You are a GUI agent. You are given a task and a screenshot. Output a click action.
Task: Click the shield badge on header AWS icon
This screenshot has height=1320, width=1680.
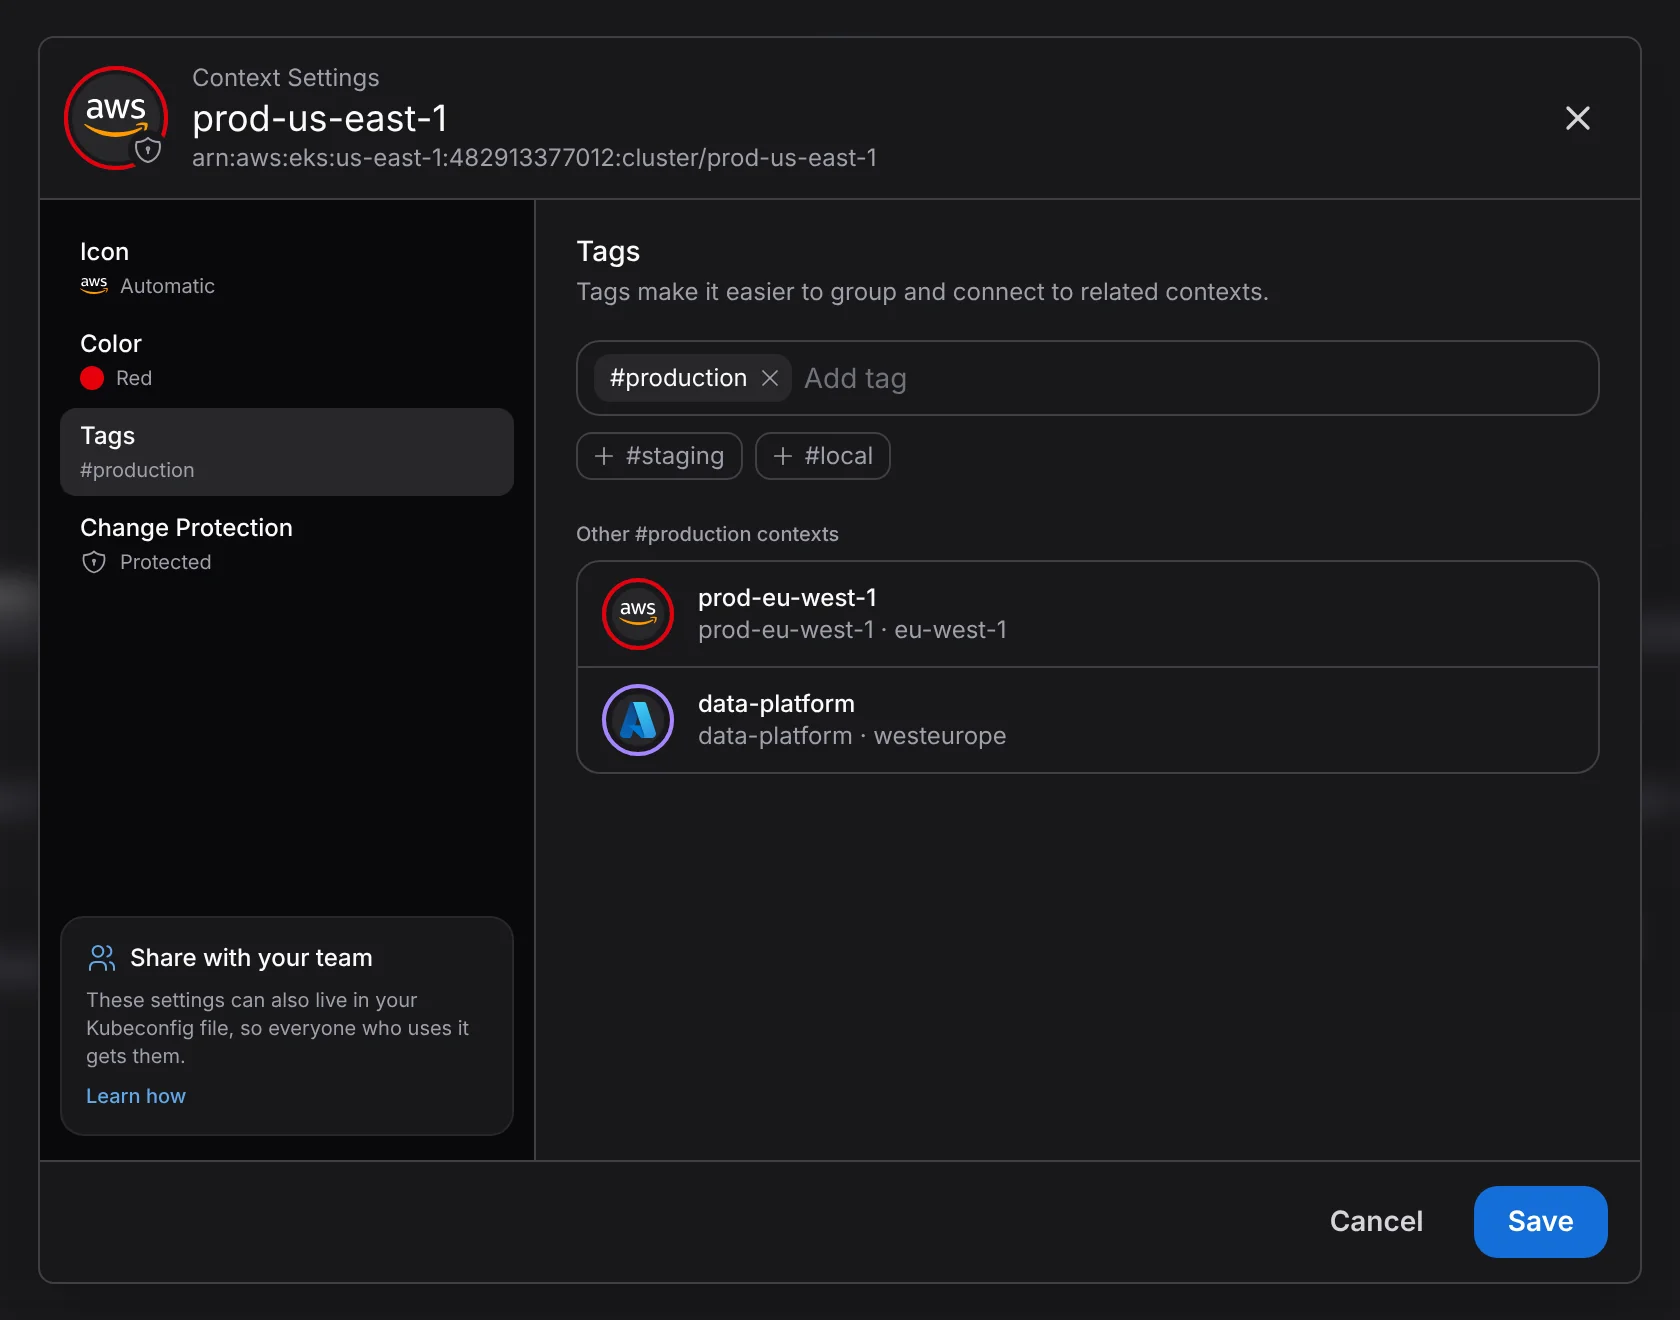(148, 151)
